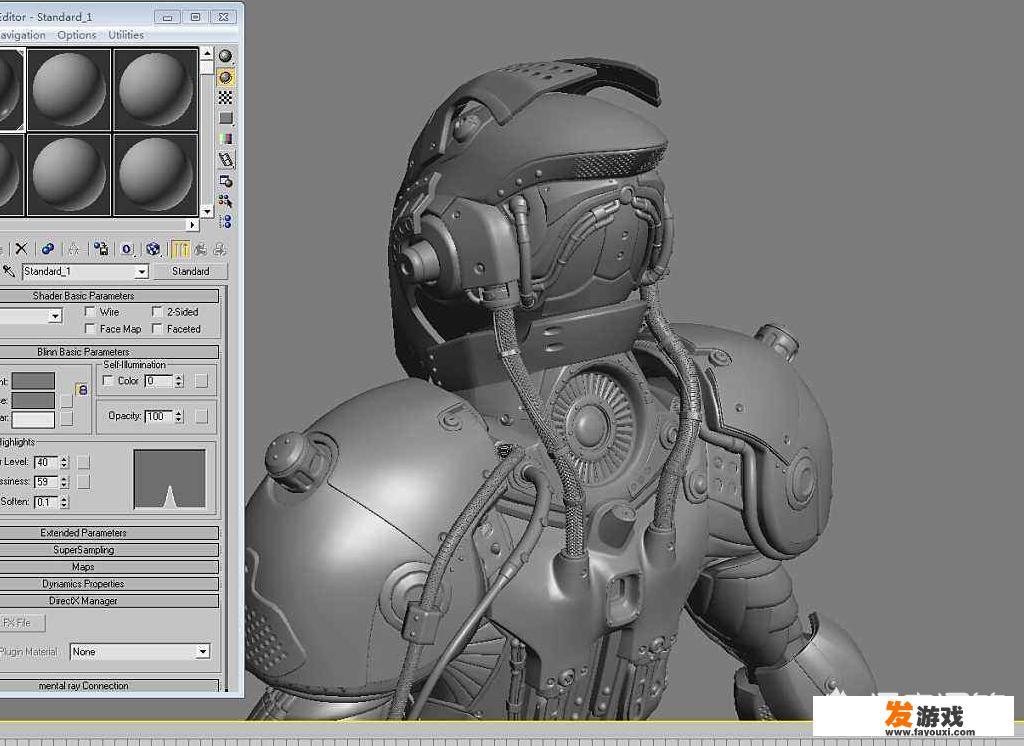Click the Select By Material icon
1024x746 pixels.
coord(226,201)
